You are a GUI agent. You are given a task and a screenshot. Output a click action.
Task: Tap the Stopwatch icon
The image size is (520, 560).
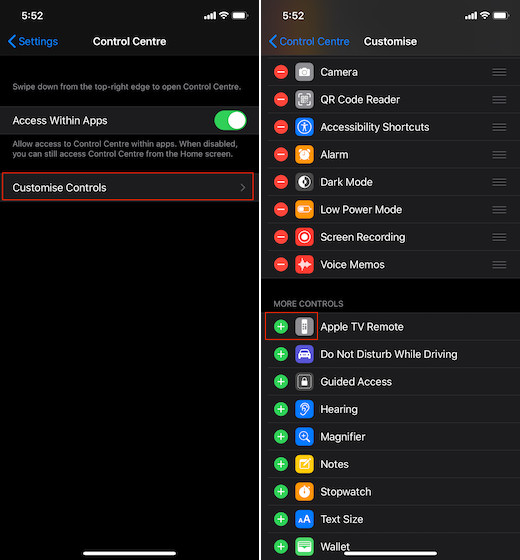pyautogui.click(x=304, y=491)
